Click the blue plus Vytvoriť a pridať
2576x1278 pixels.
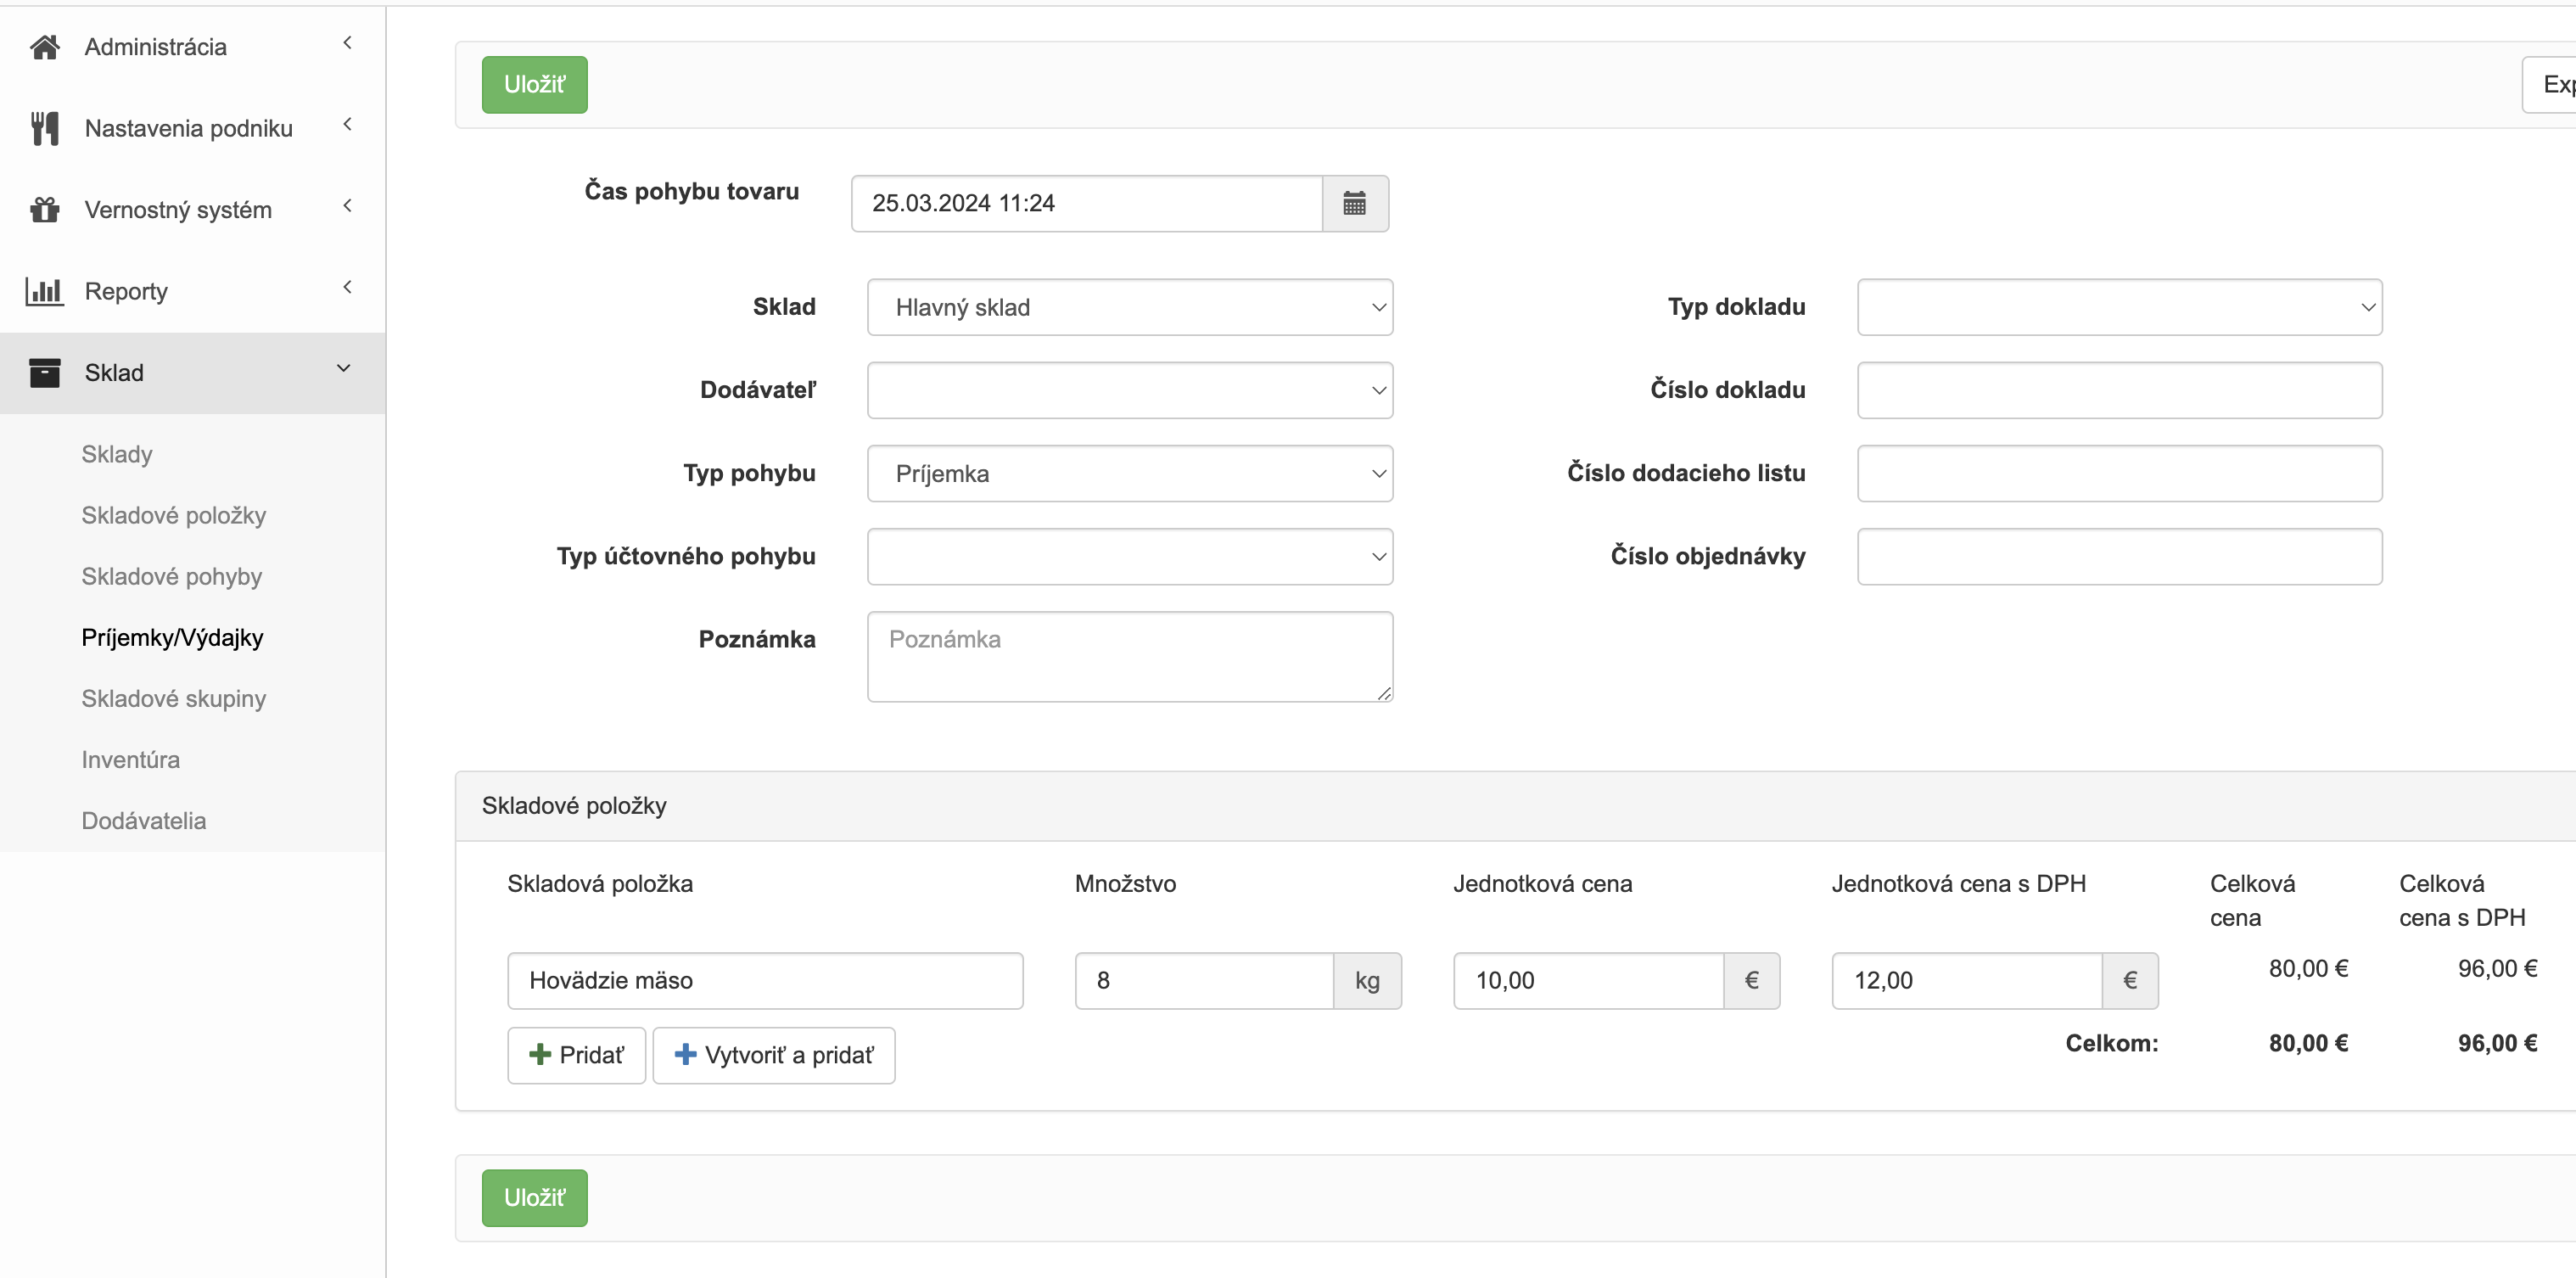[773, 1055]
